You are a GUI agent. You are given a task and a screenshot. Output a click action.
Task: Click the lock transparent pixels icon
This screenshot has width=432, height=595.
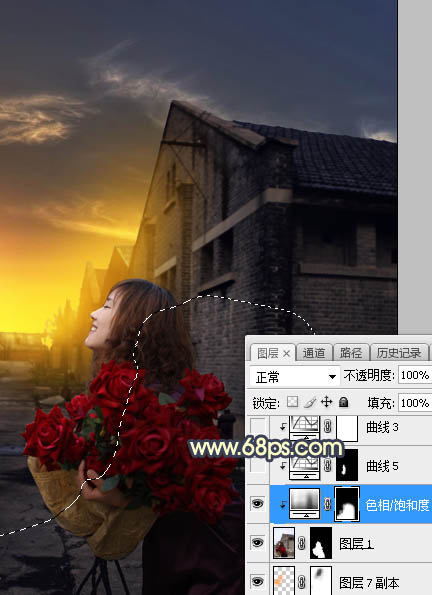(292, 402)
